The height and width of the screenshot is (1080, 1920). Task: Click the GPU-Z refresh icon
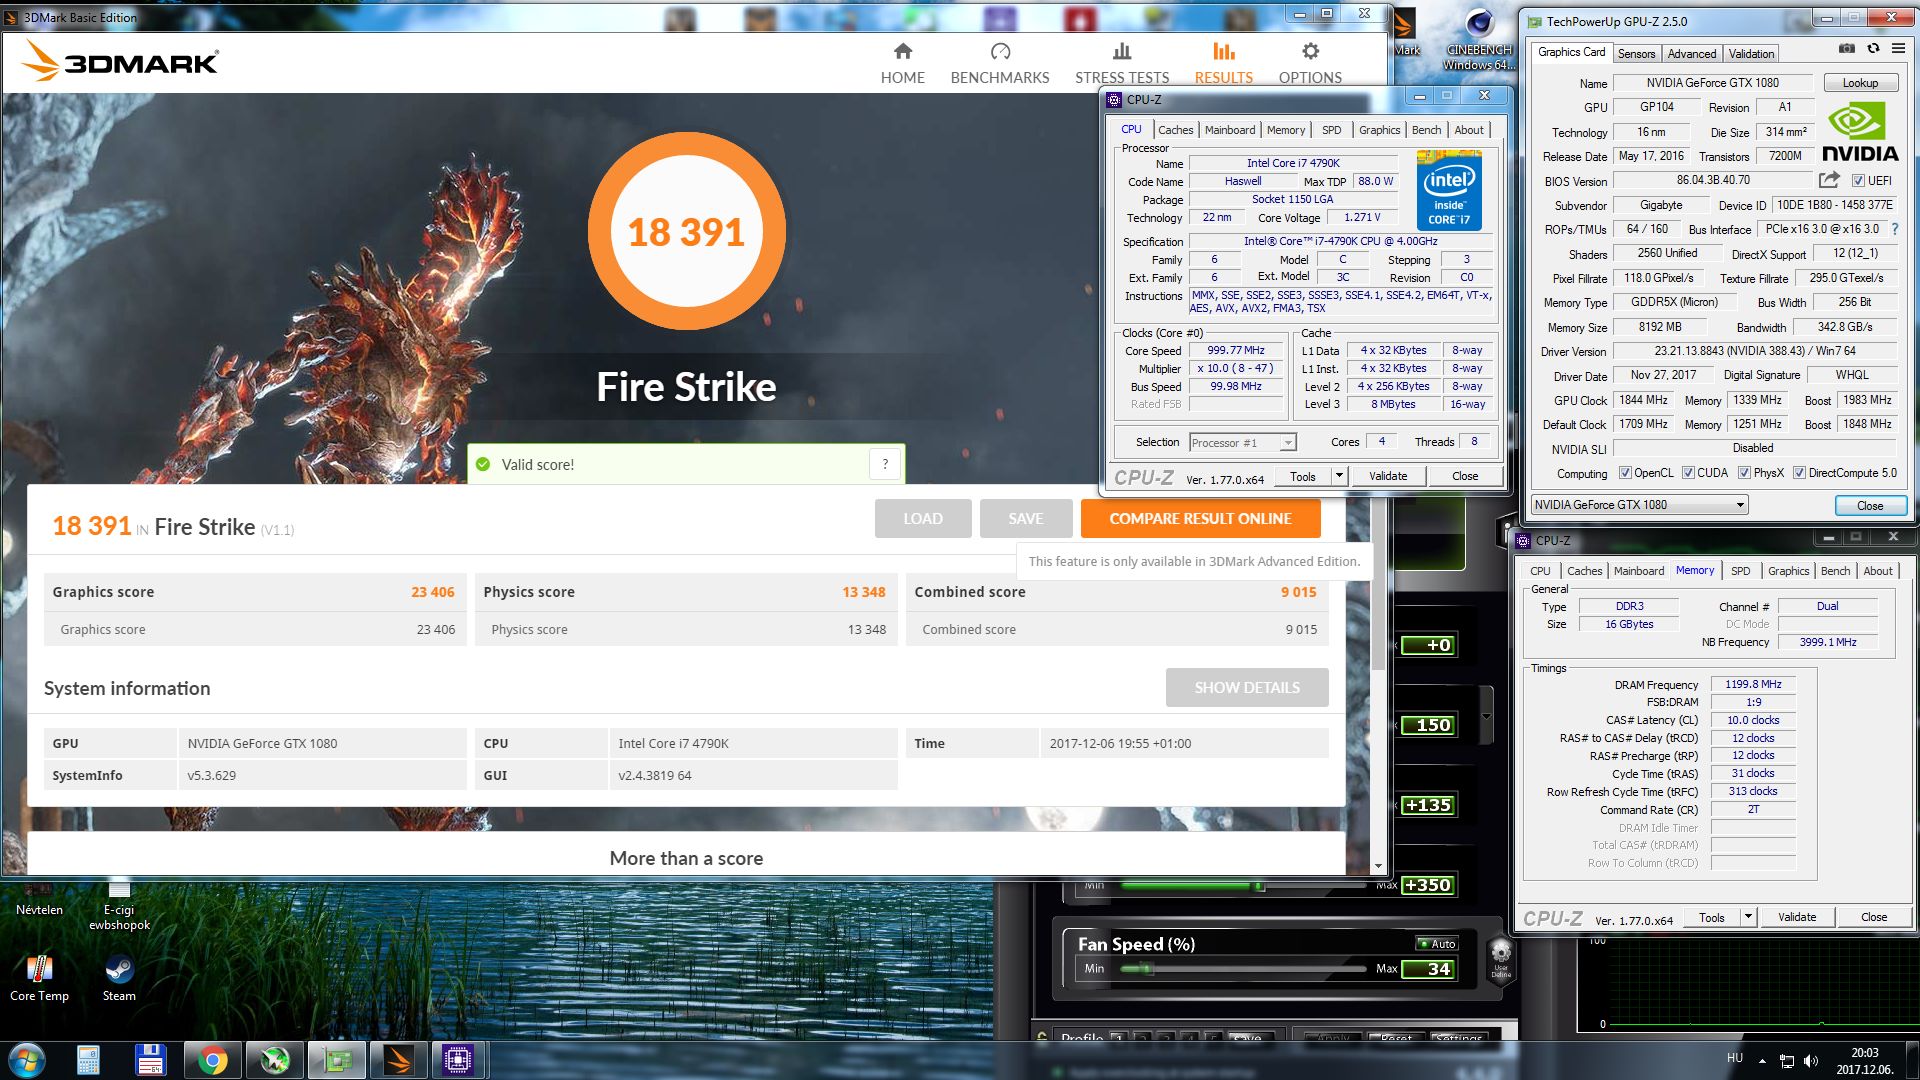pyautogui.click(x=1873, y=48)
